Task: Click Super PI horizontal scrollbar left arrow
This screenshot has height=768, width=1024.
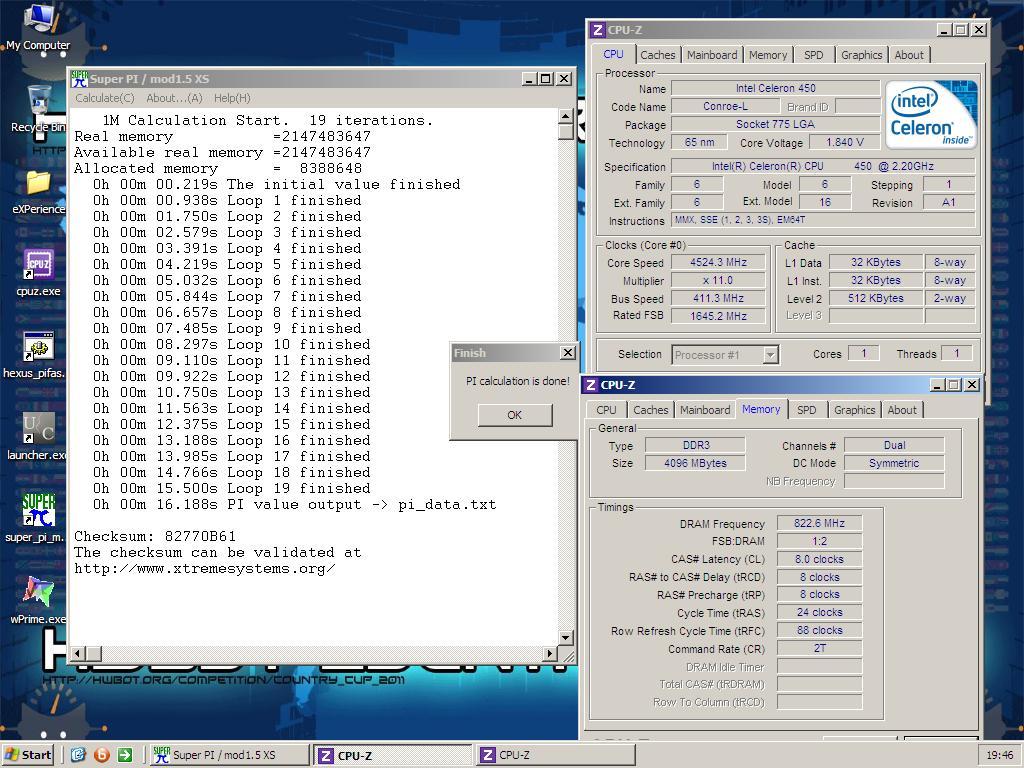Action: (x=77, y=653)
